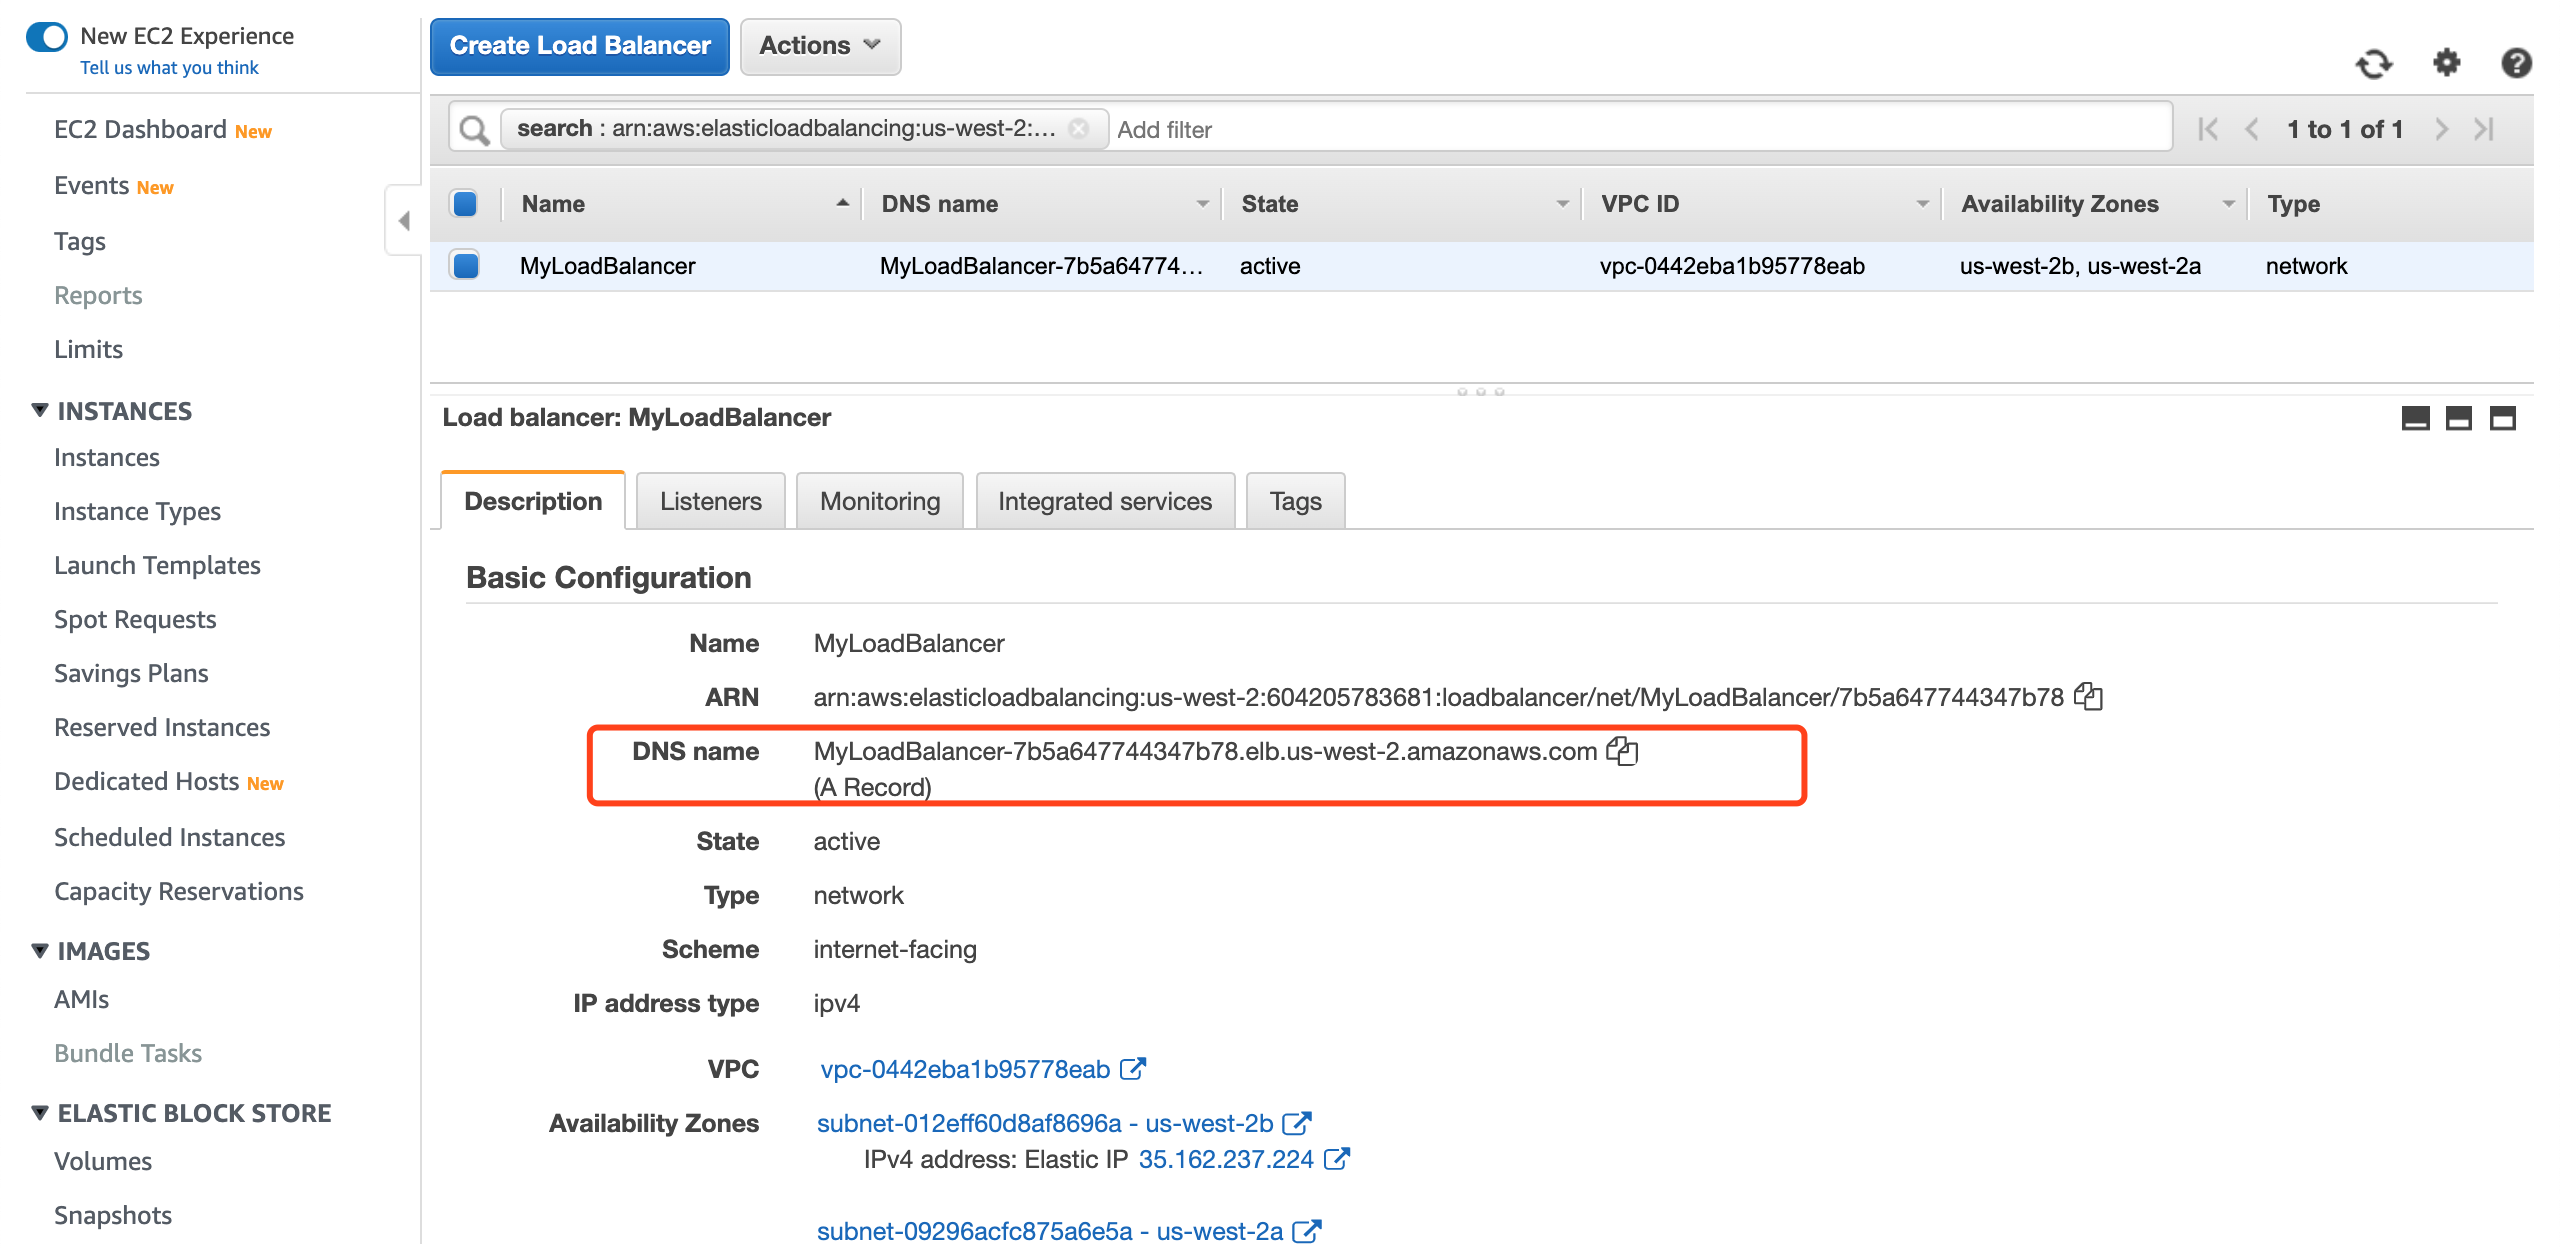Open the settings gear icon
This screenshot has width=2560, height=1248.
tap(2446, 63)
